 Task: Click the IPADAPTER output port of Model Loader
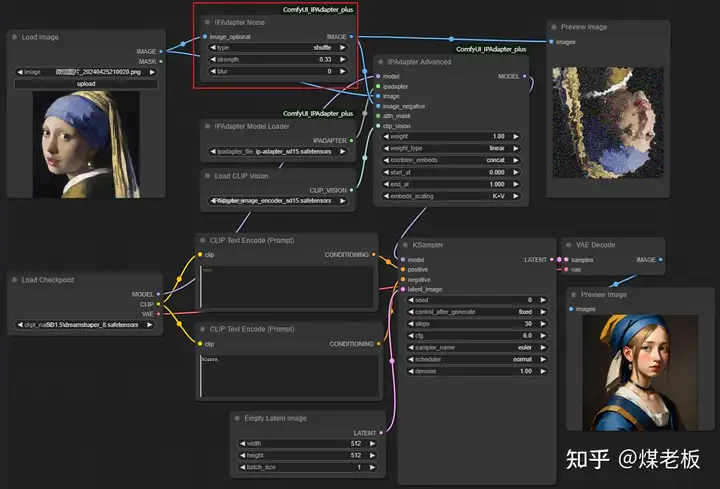coord(351,141)
